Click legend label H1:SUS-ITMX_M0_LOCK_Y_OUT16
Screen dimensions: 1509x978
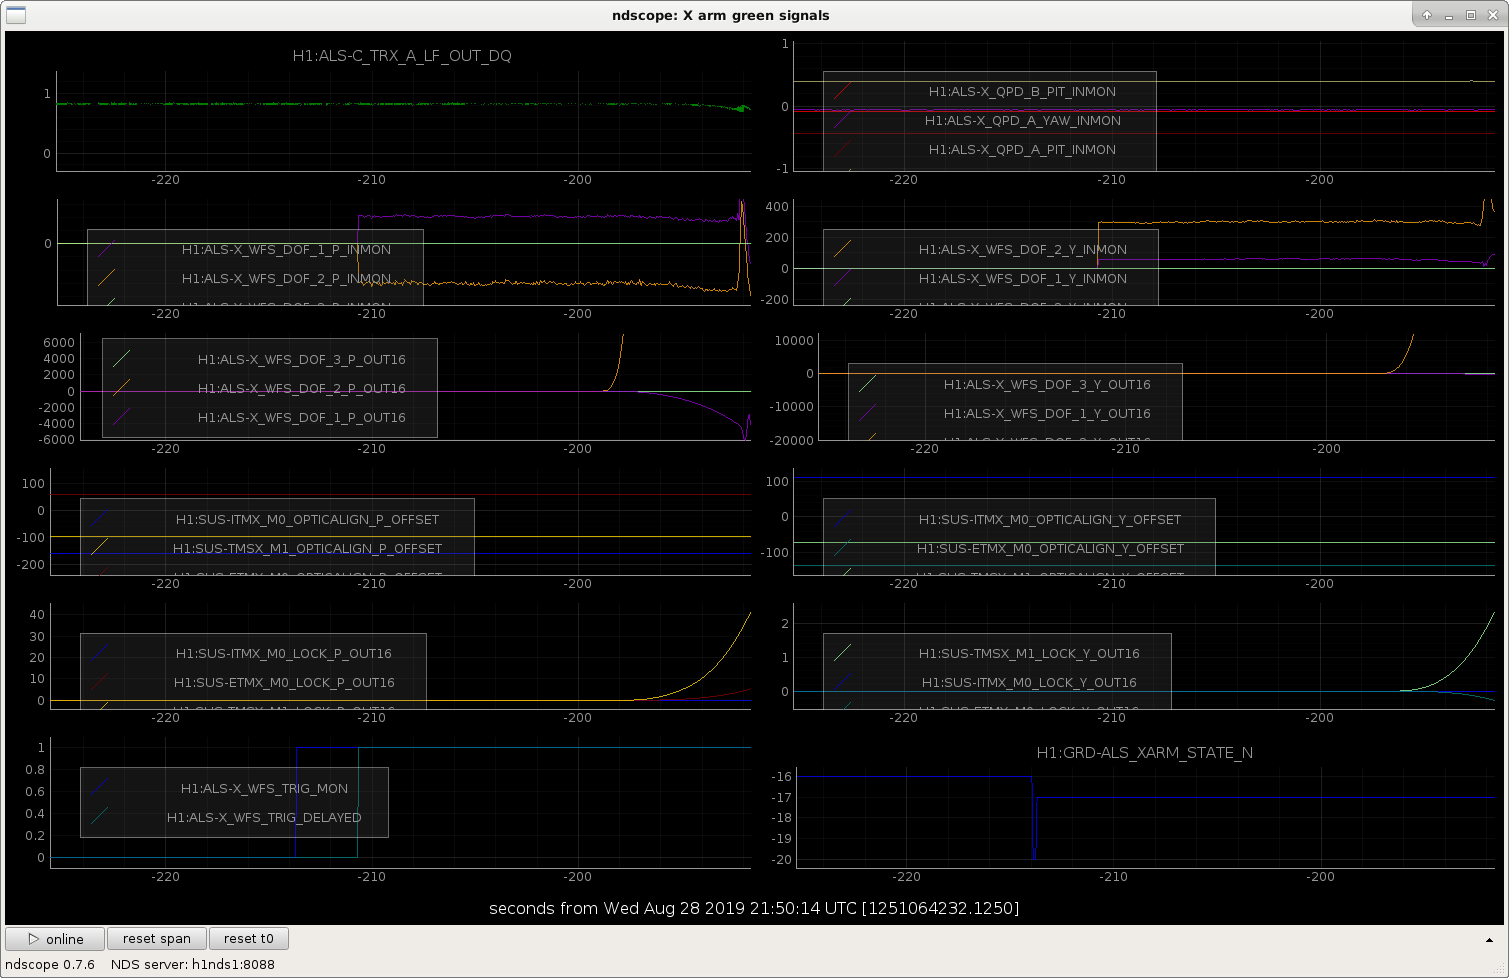(x=1029, y=682)
